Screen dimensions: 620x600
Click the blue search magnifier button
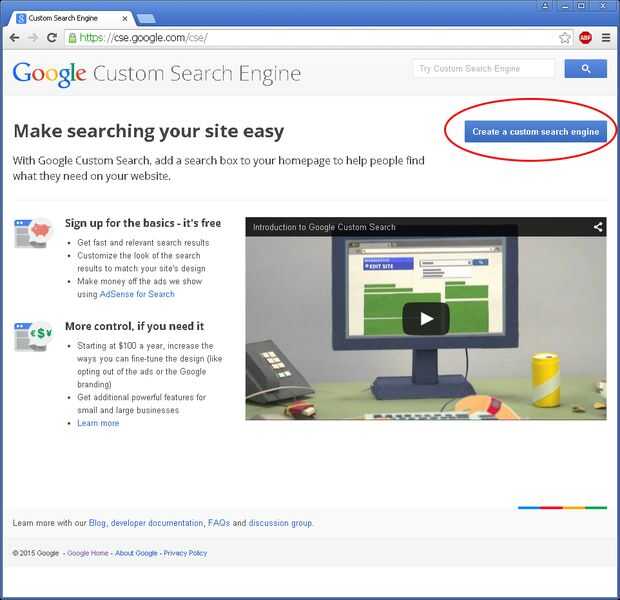click(x=586, y=69)
